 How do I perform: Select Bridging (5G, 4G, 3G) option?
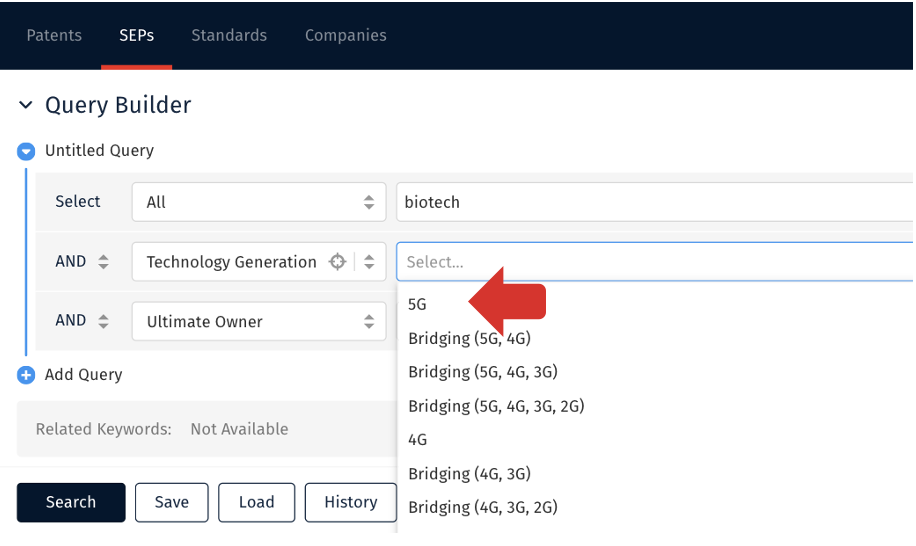tap(483, 372)
